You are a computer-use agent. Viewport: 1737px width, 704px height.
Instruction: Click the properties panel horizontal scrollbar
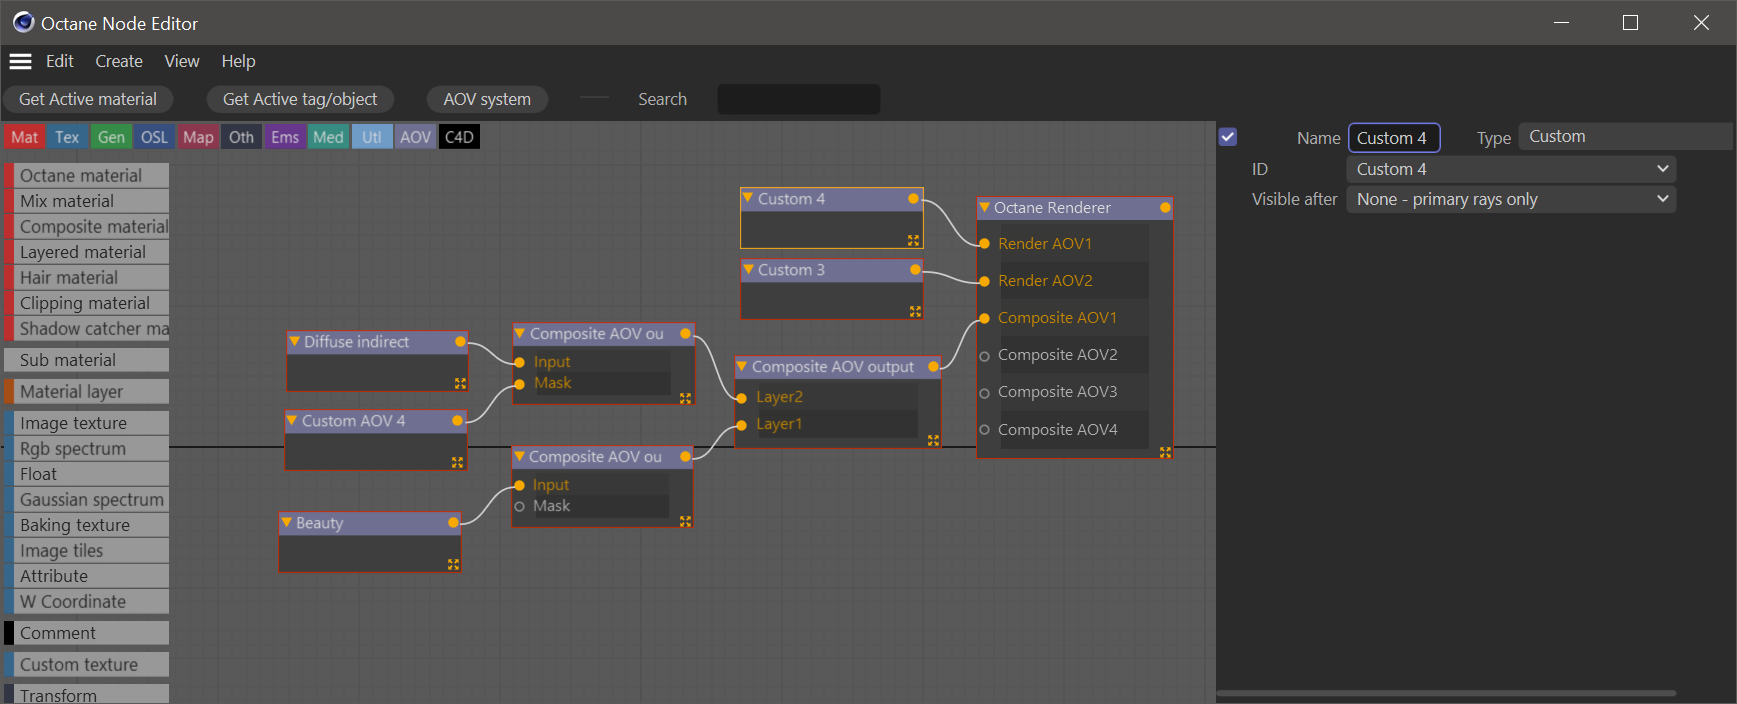[x=1446, y=692]
